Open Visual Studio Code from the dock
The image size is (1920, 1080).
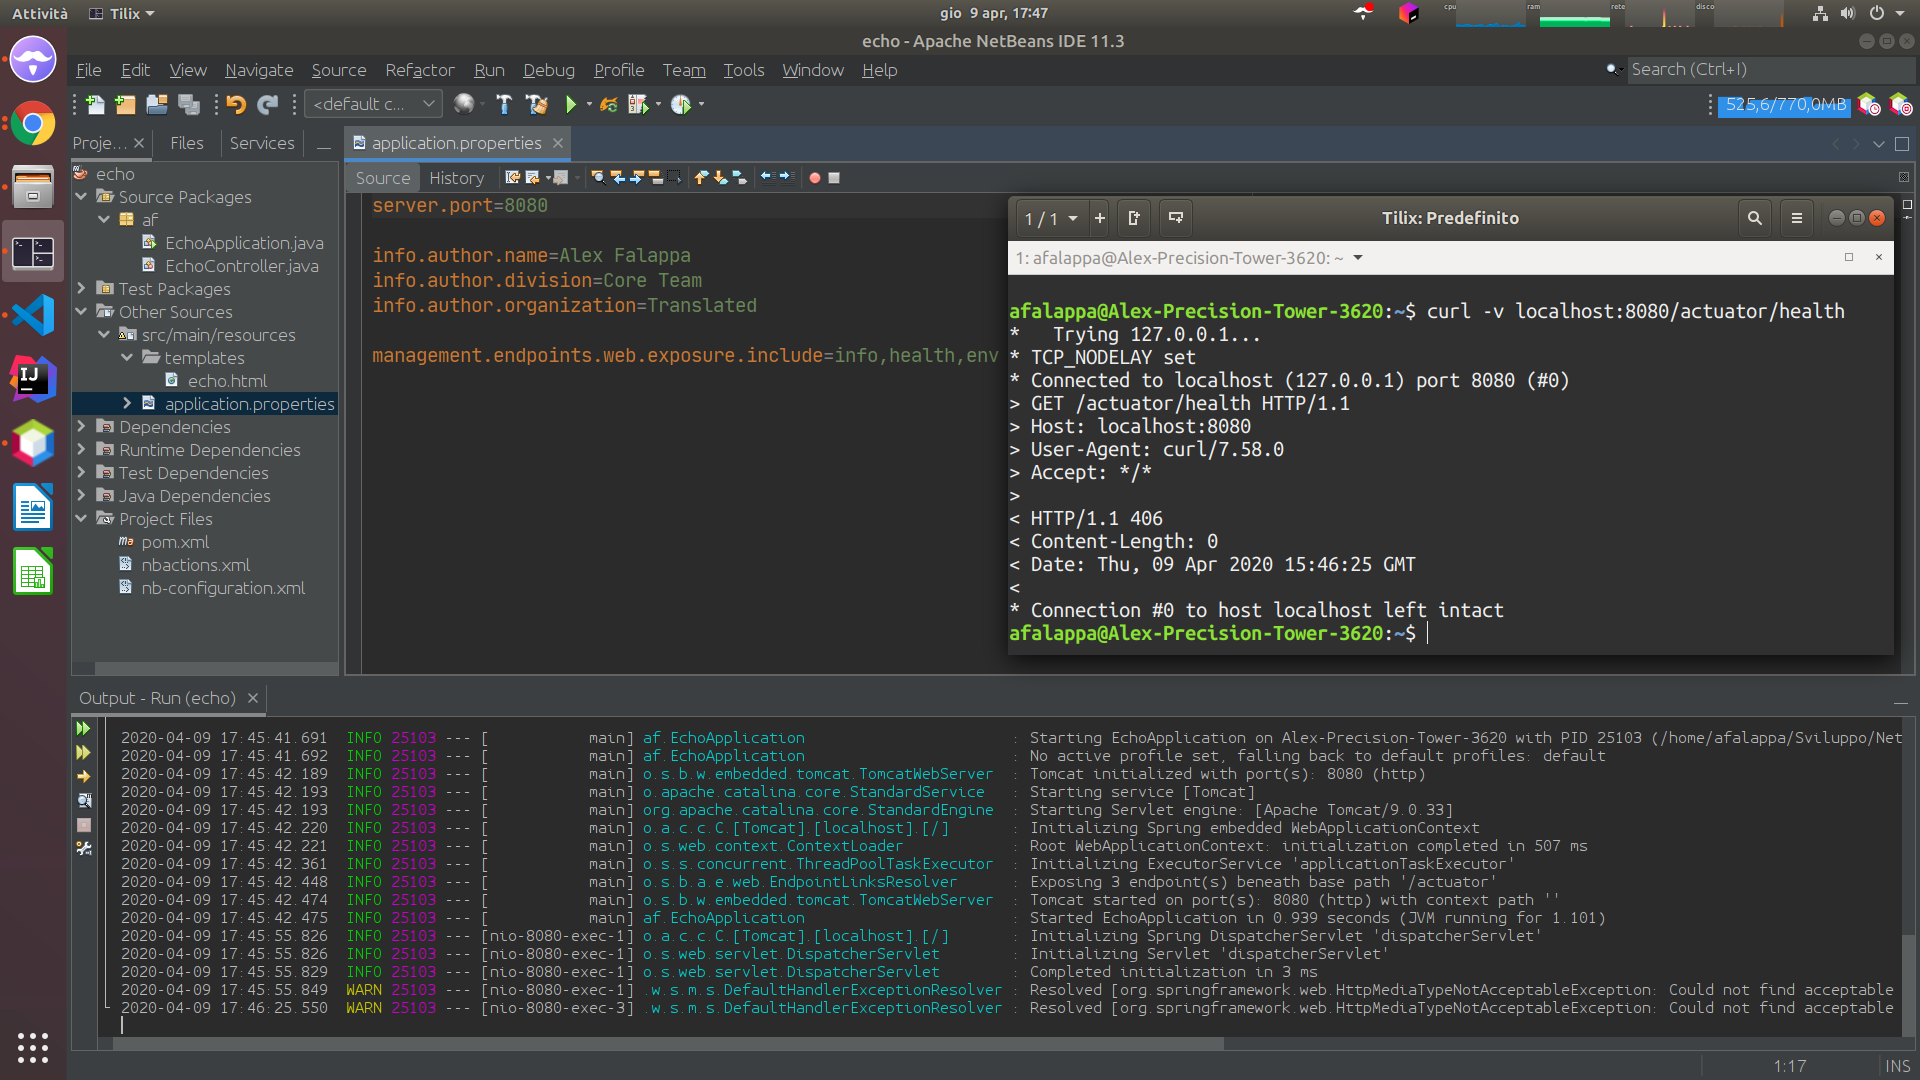pyautogui.click(x=33, y=315)
